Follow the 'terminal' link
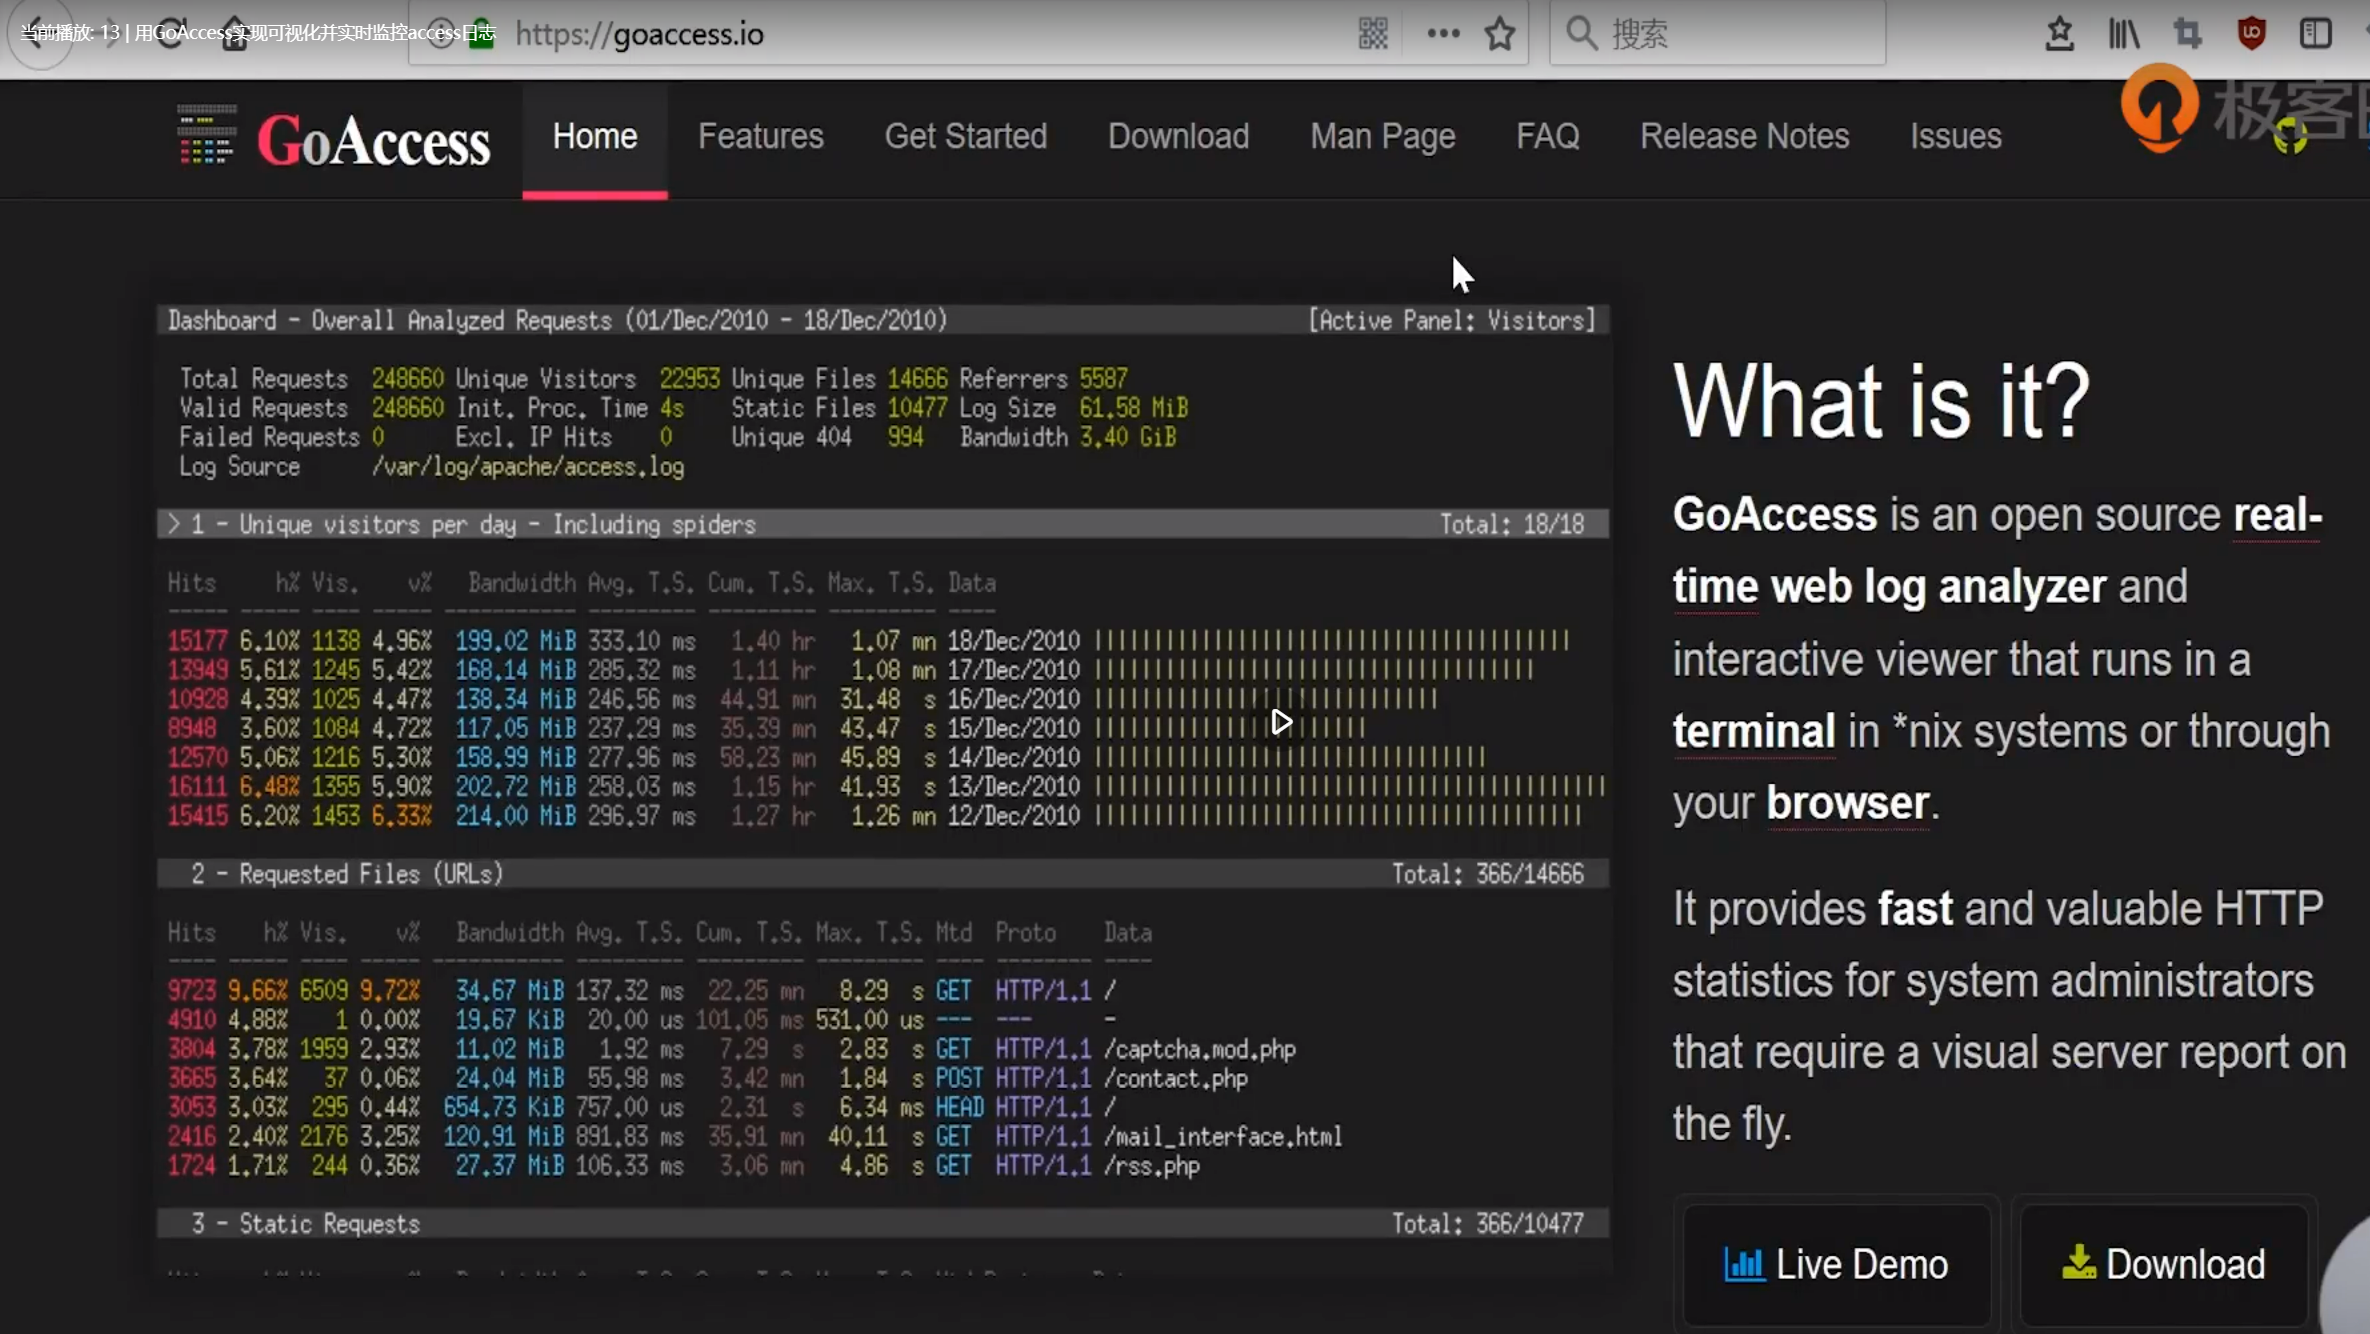 [1754, 731]
